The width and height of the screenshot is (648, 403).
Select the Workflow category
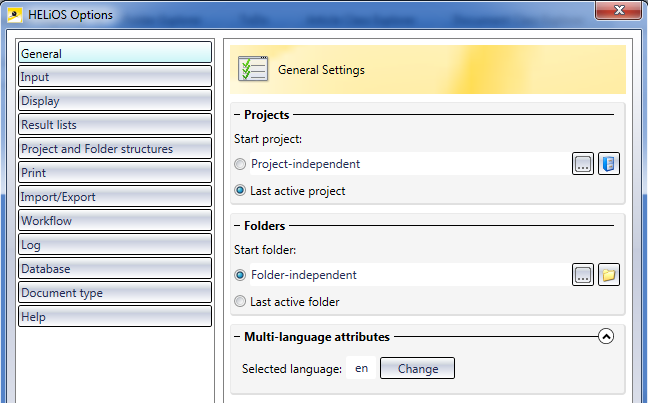tap(115, 220)
